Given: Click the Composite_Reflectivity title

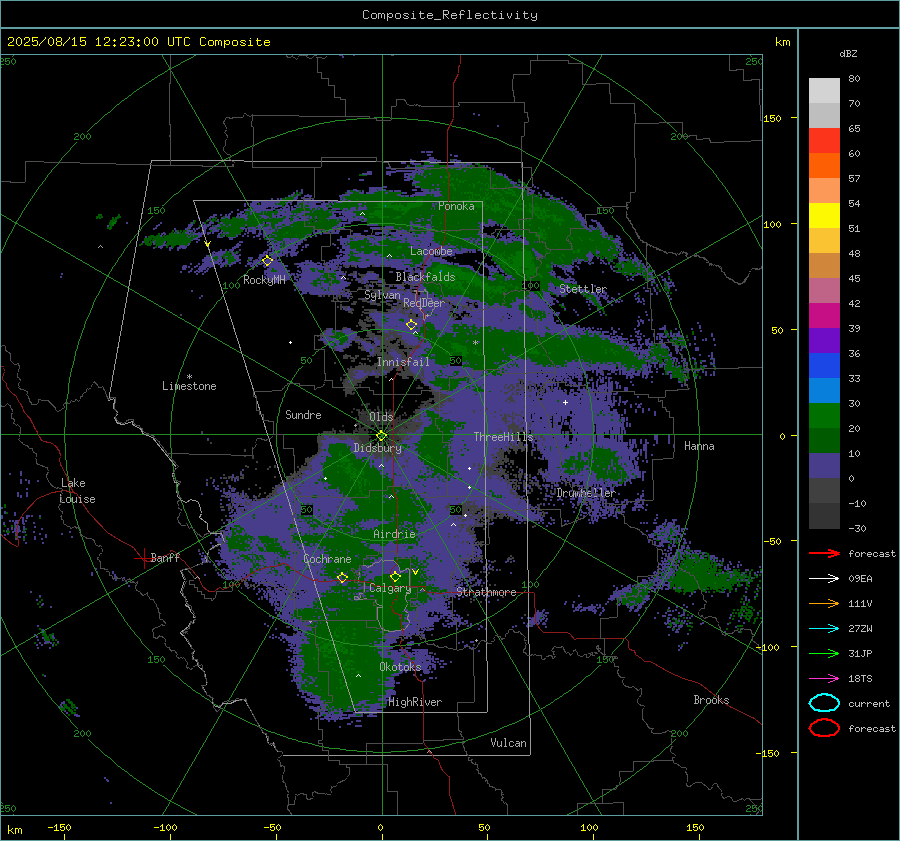Looking at the screenshot, I should coord(449,15).
